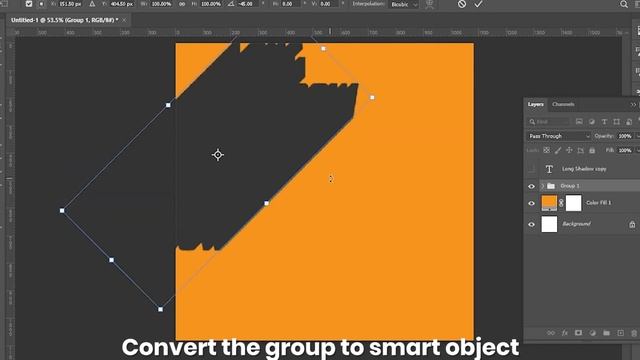Click the T thumbnail of Long Shadow copy
This screenshot has height=360, width=640.
tap(549, 169)
